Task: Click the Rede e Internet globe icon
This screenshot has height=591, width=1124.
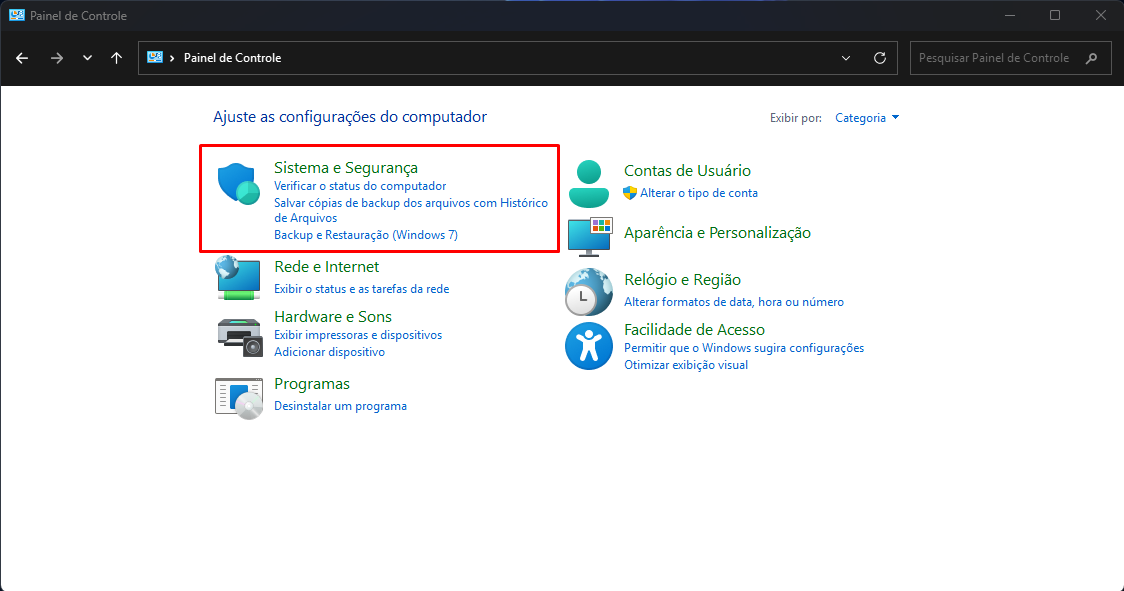Action: pyautogui.click(x=238, y=278)
